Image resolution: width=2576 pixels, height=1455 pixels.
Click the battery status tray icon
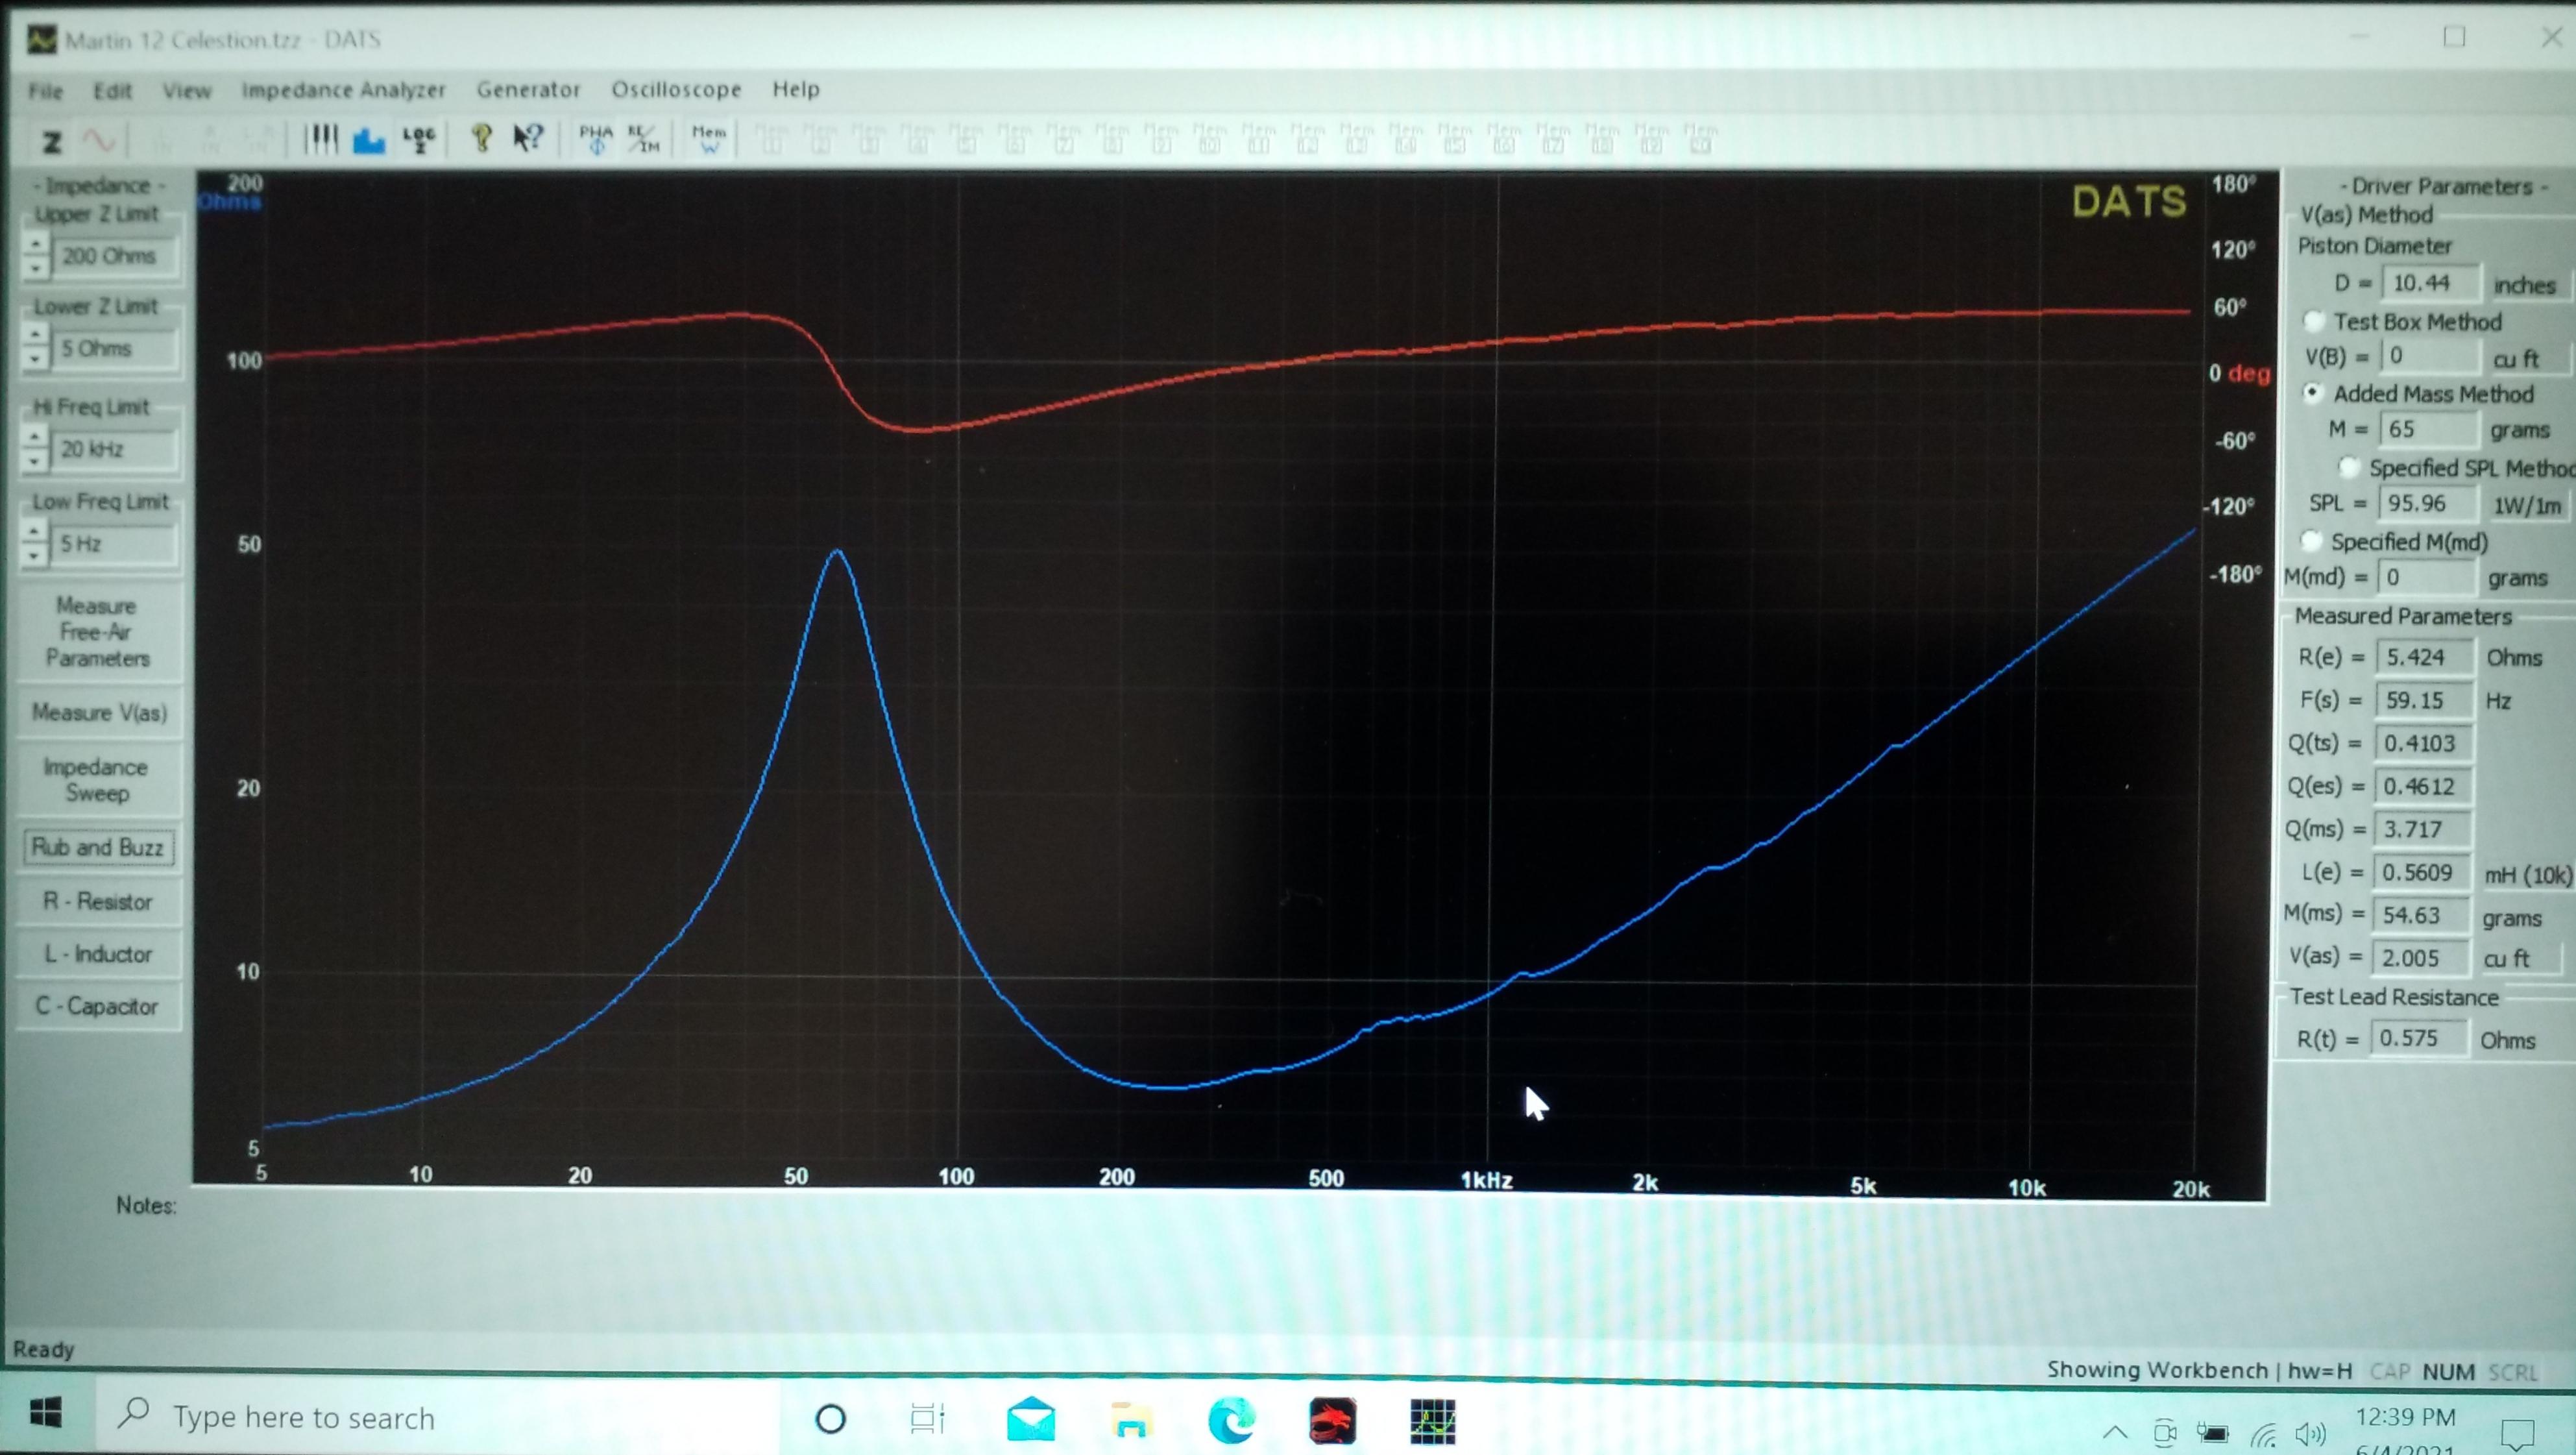[2212, 1434]
